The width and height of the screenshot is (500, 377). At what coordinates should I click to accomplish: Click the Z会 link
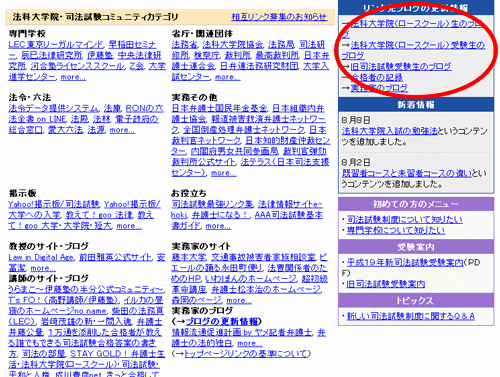click(x=136, y=66)
